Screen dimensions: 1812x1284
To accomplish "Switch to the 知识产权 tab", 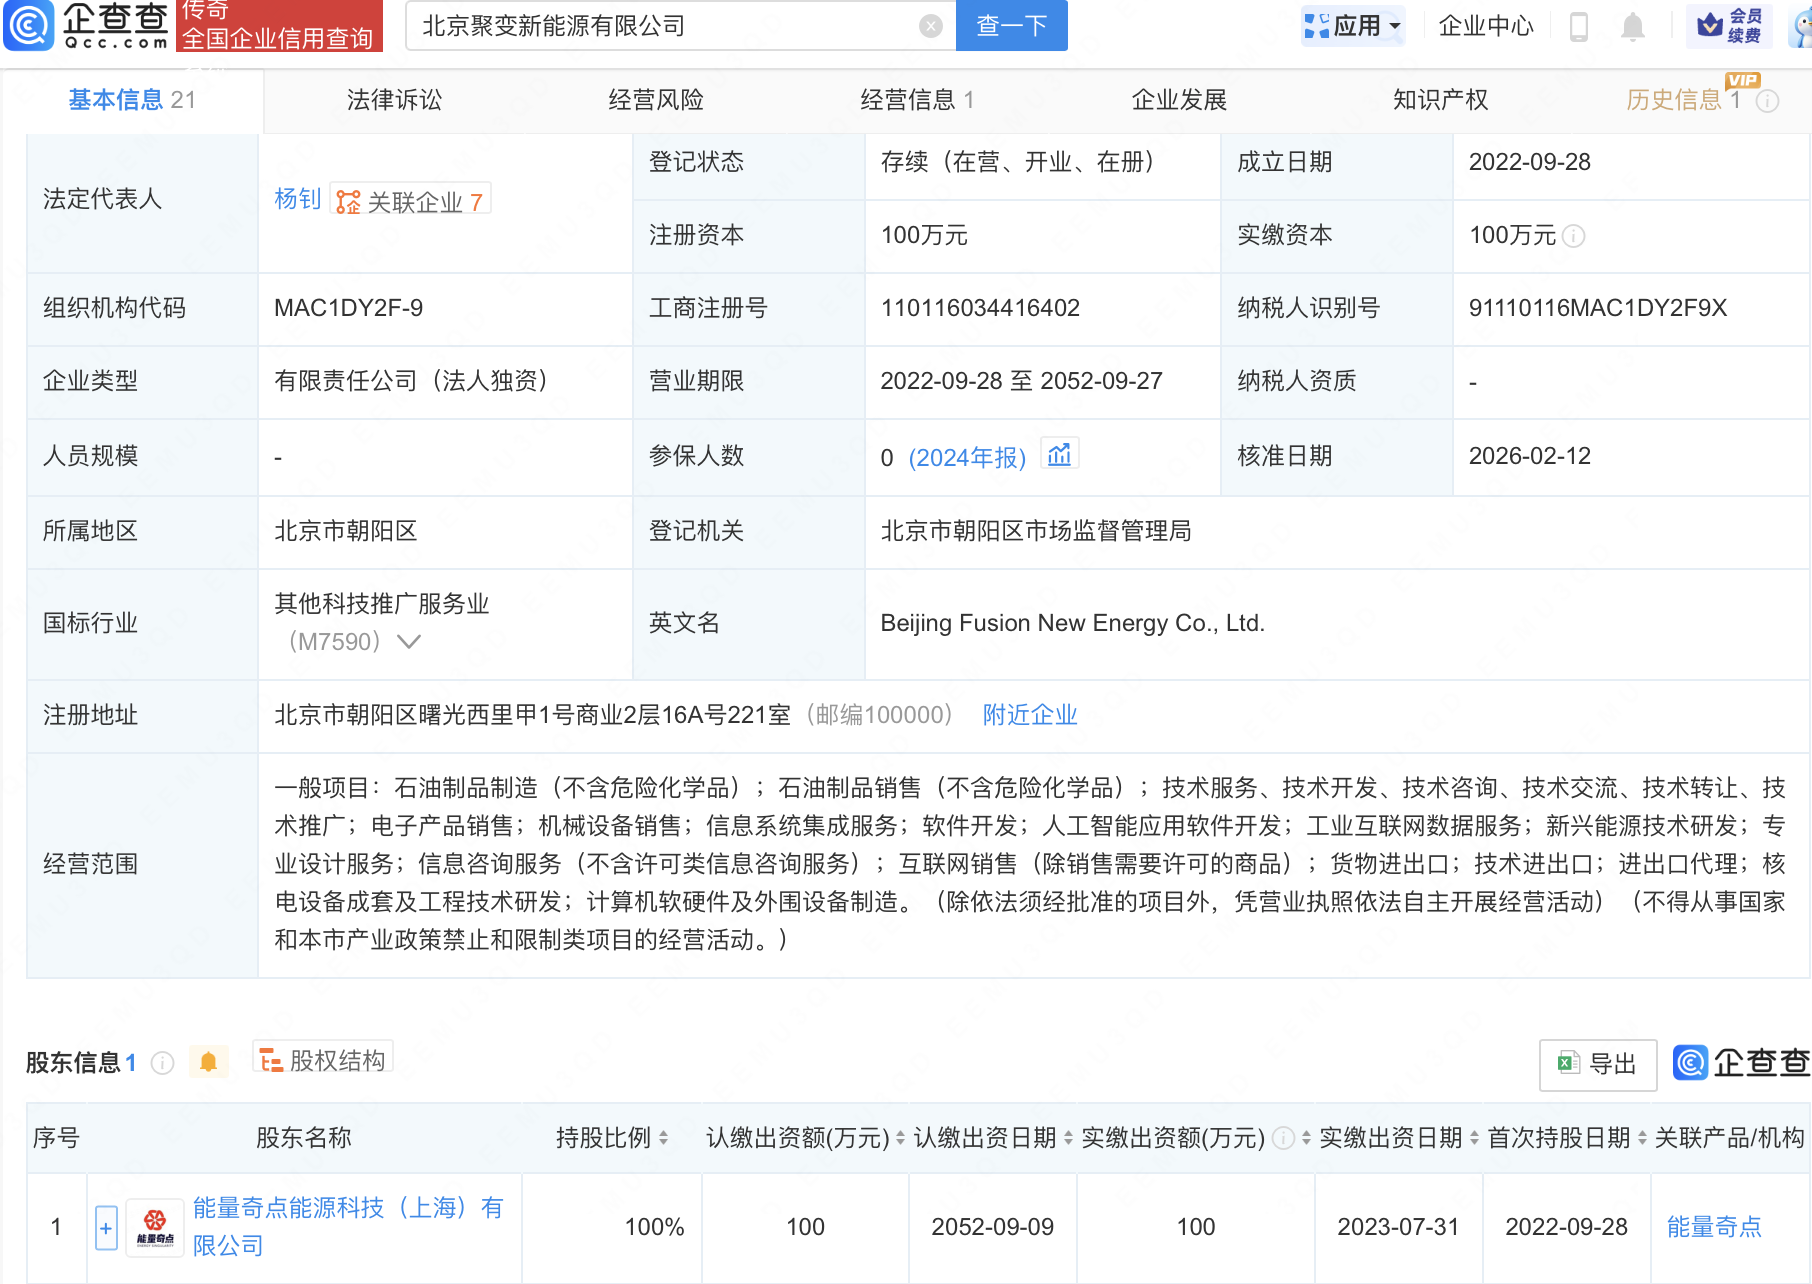I will pos(1440,100).
